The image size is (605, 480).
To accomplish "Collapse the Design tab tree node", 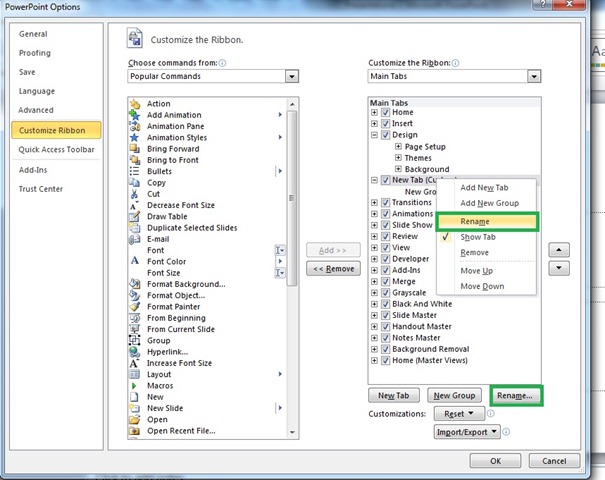I will click(374, 135).
